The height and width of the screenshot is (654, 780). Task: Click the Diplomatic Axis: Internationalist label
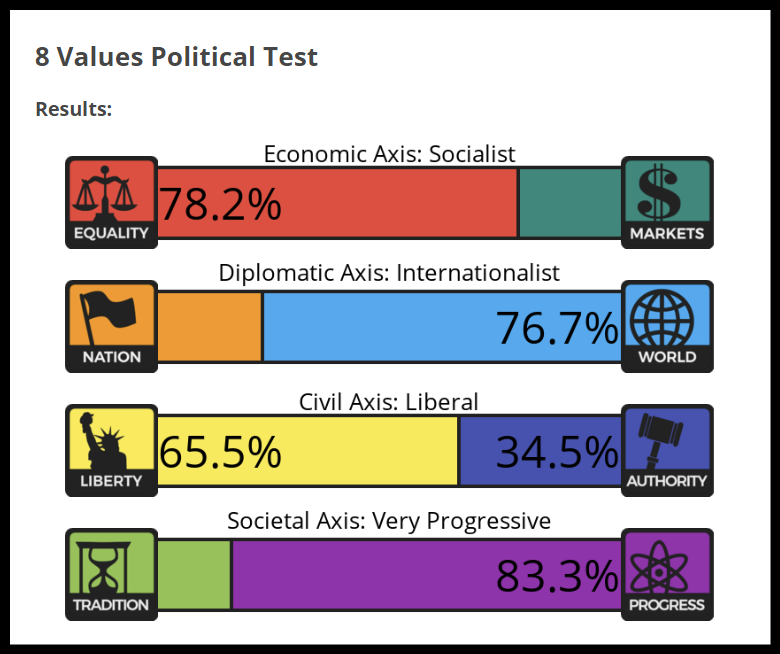click(x=389, y=272)
